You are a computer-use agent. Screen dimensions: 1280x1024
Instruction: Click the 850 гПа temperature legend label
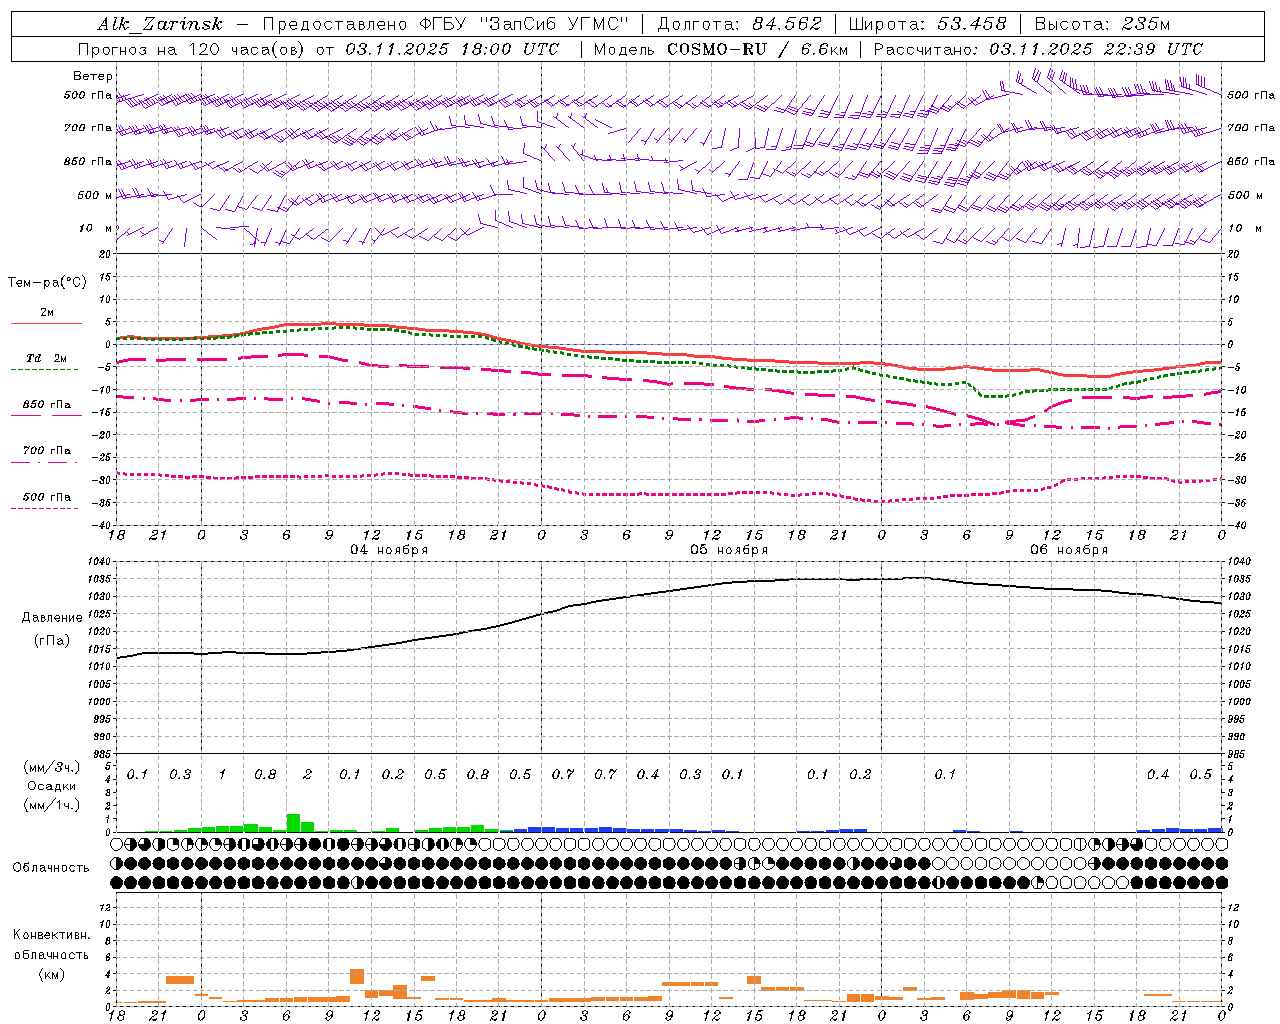[x=47, y=405]
